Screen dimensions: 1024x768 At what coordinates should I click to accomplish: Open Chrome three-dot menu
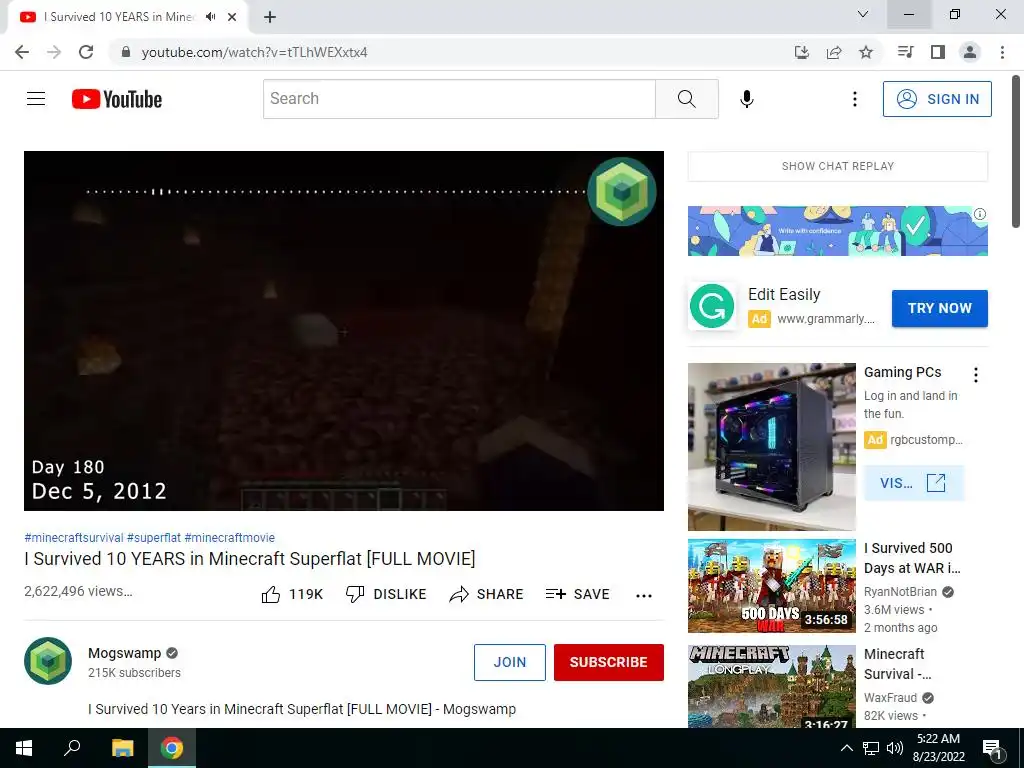tap(1002, 52)
